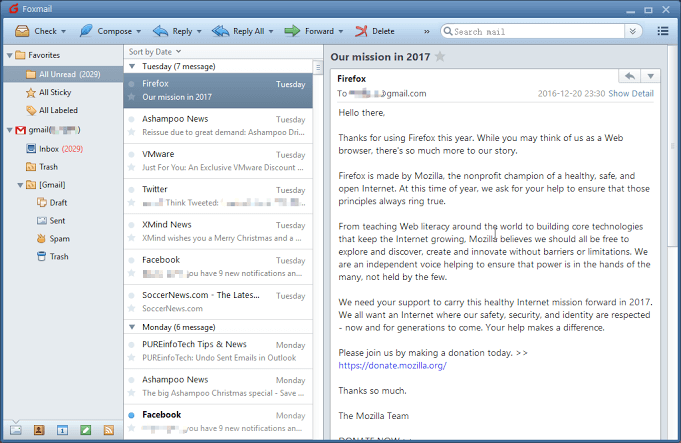This screenshot has width=681, height=443.
Task: Open the RSS feed icon in bottom bar
Action: click(109, 430)
